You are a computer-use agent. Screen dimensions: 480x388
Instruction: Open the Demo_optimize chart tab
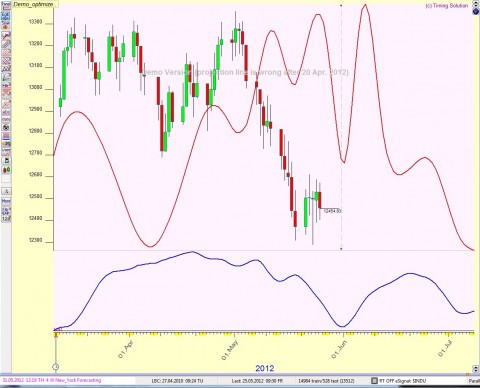coord(33,4)
